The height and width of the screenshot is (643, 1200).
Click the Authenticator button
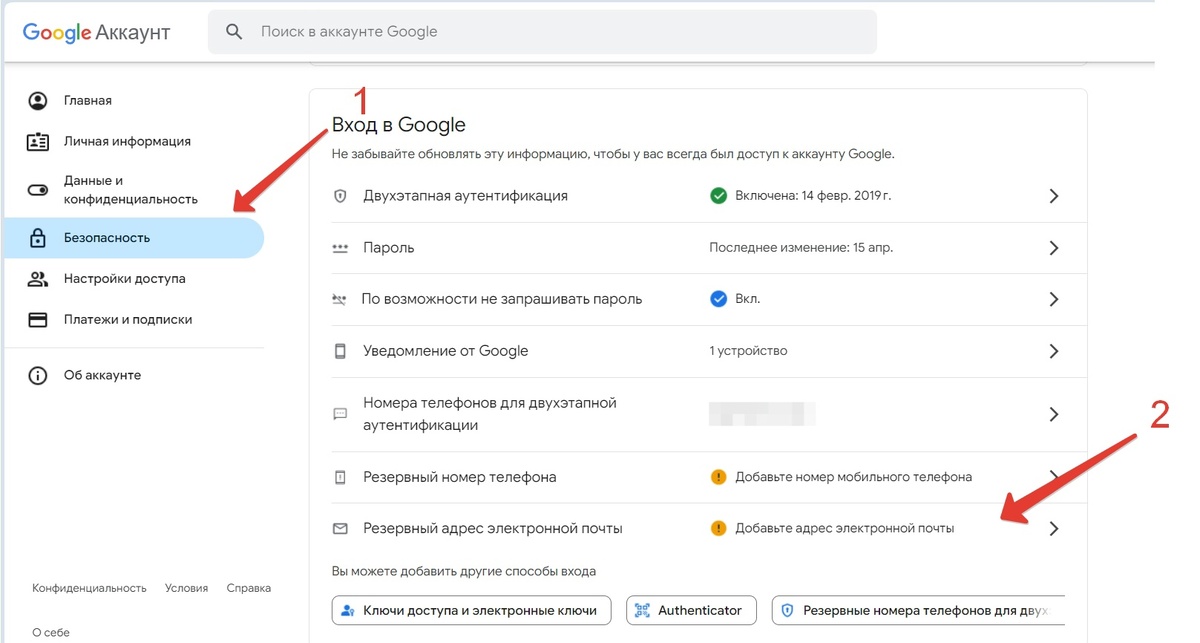tap(689, 610)
